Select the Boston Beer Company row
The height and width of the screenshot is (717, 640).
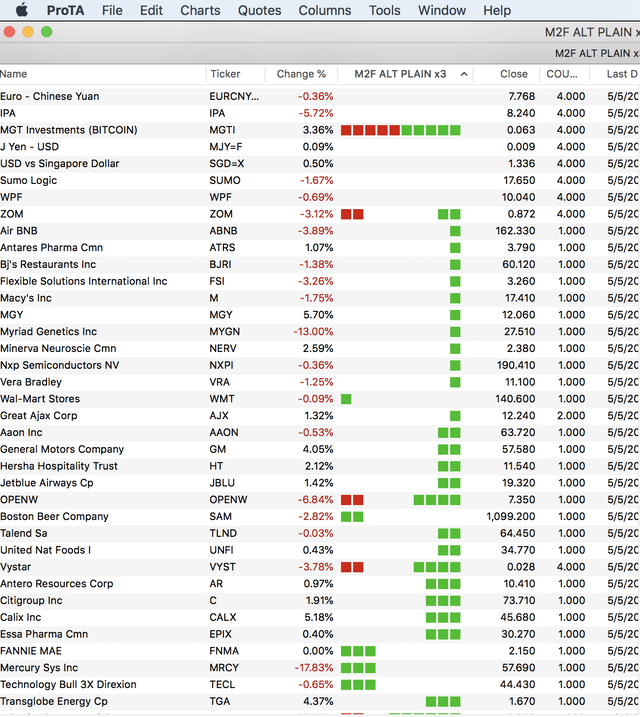(320, 517)
